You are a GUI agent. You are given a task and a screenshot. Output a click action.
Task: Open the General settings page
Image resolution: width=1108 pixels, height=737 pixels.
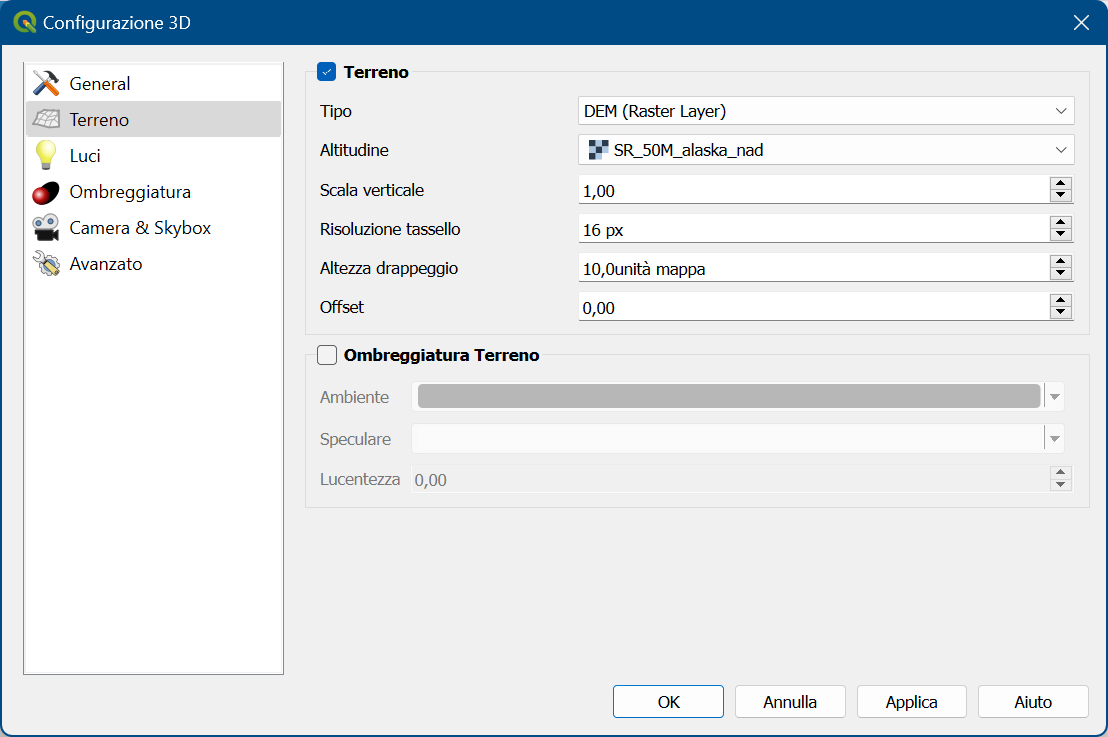(153, 83)
